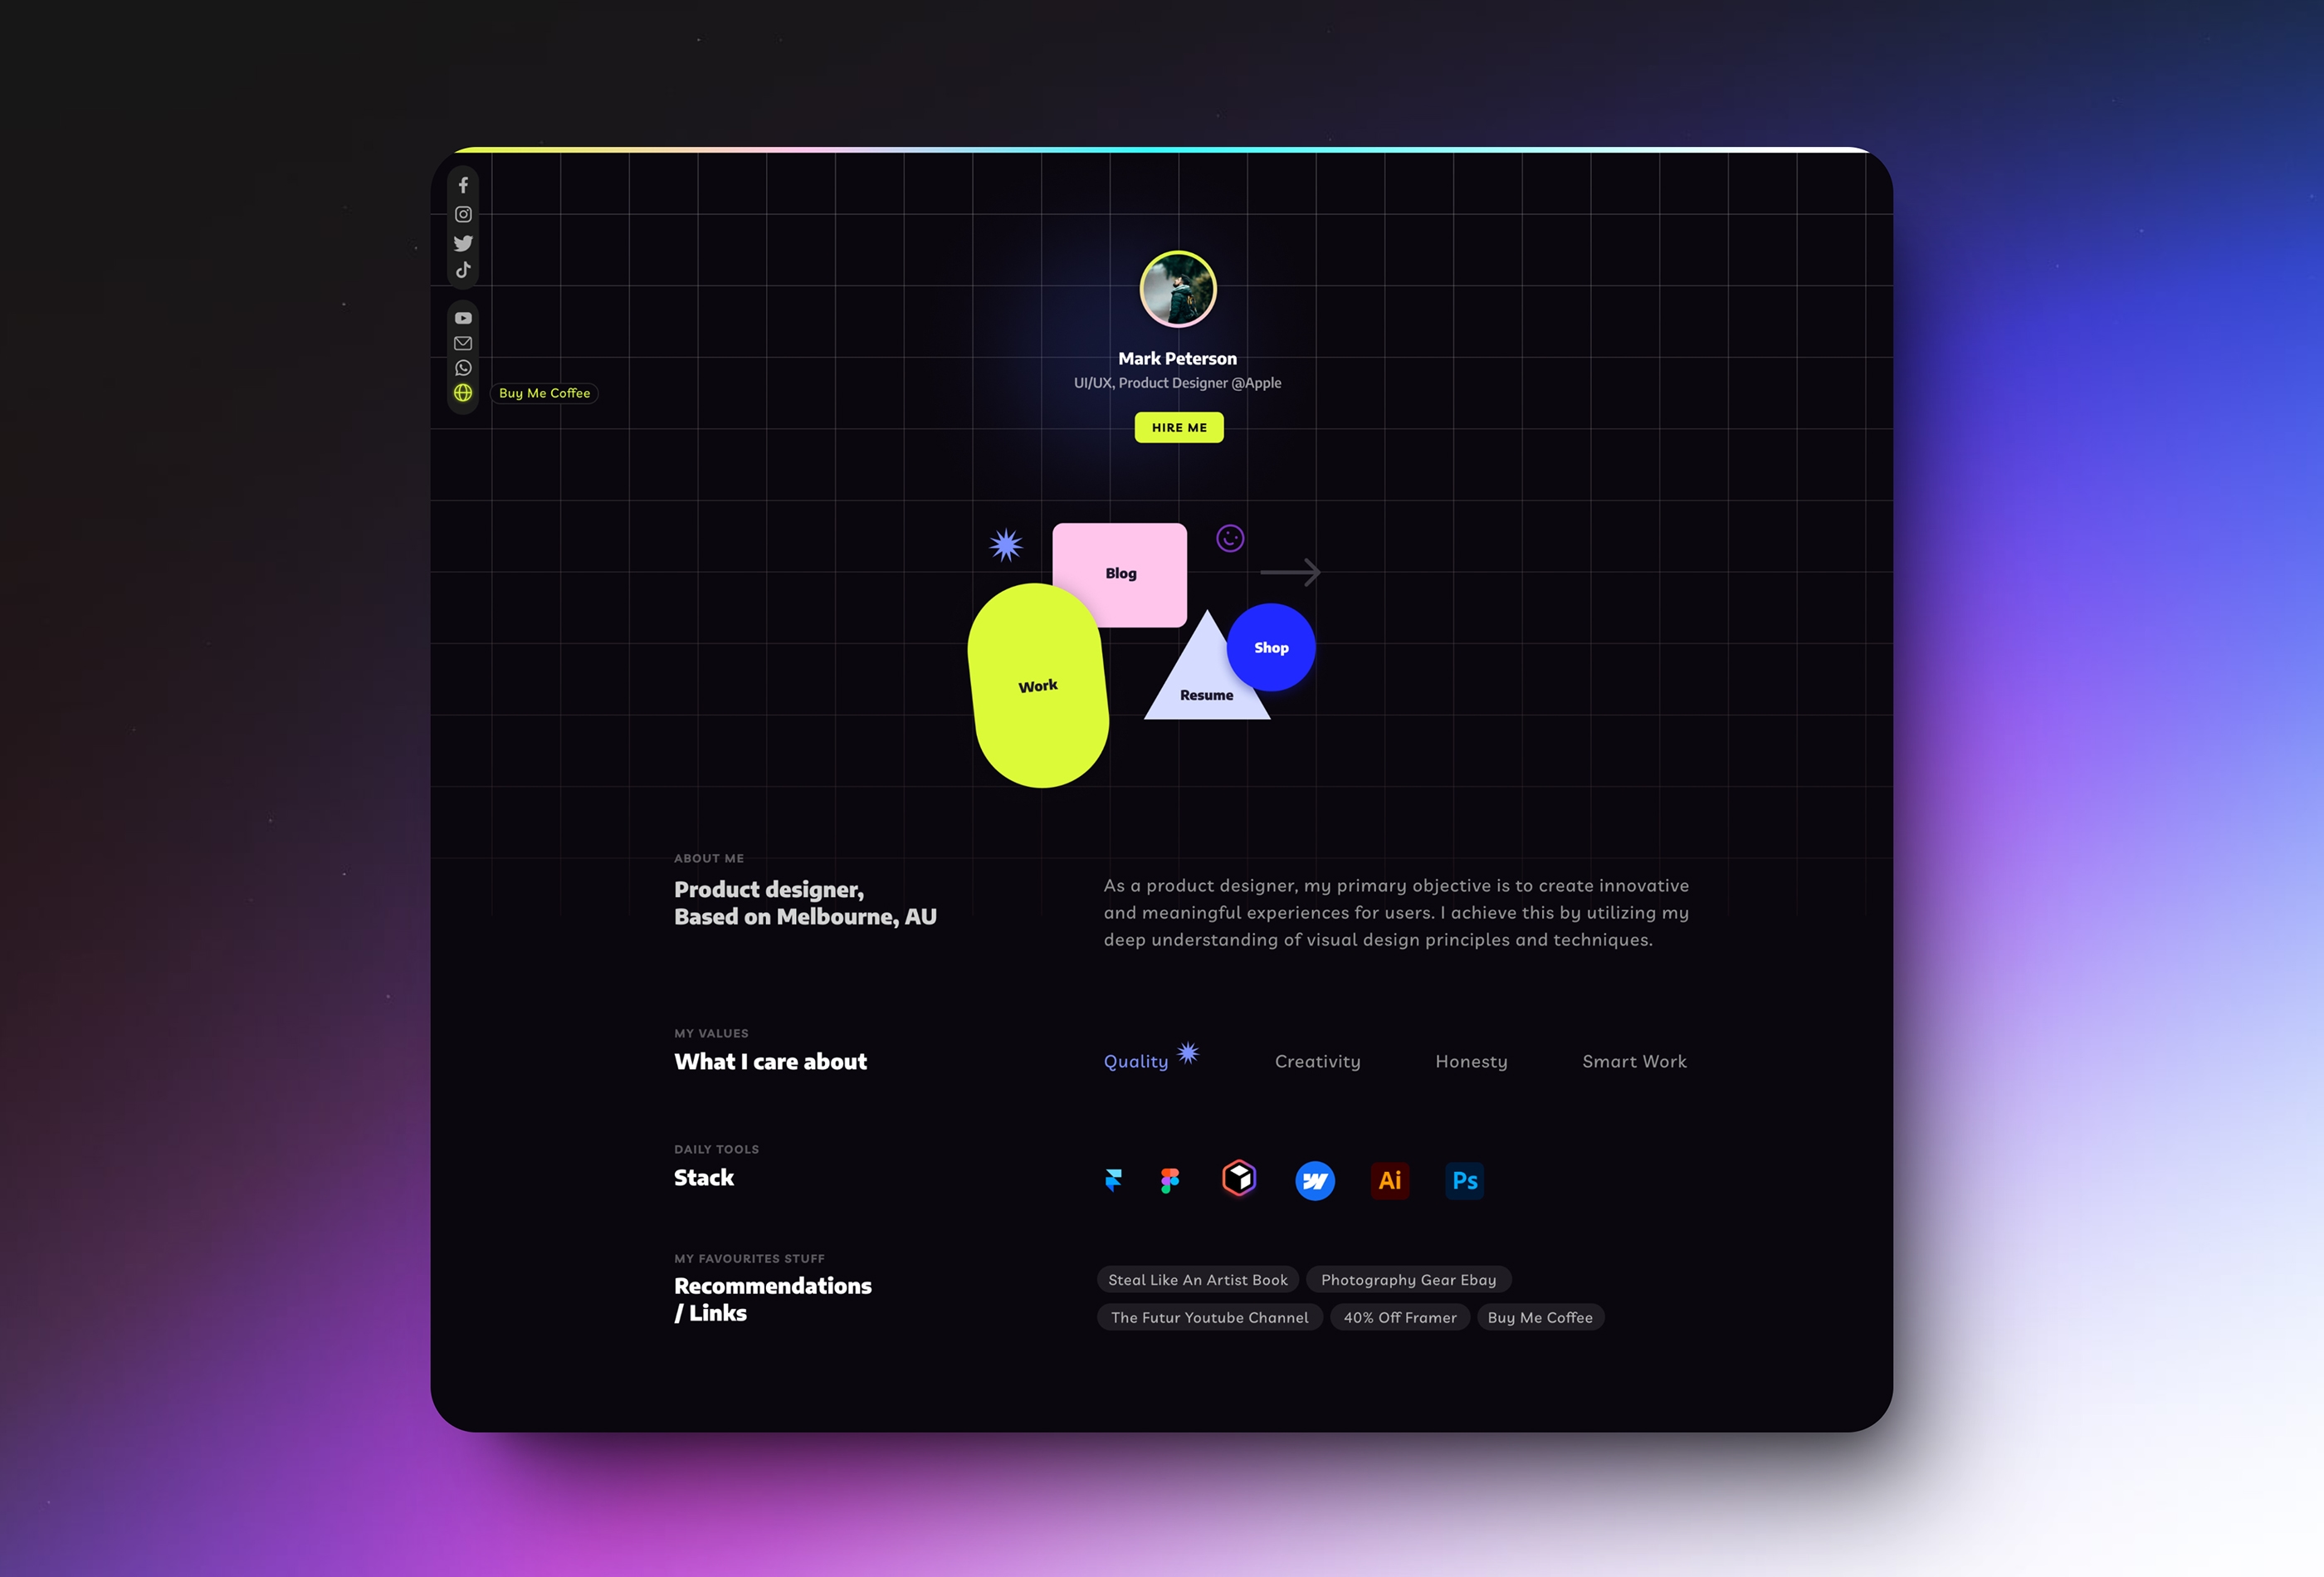The width and height of the screenshot is (2324, 1577).
Task: Navigate to the Work section
Action: pyautogui.click(x=1038, y=686)
